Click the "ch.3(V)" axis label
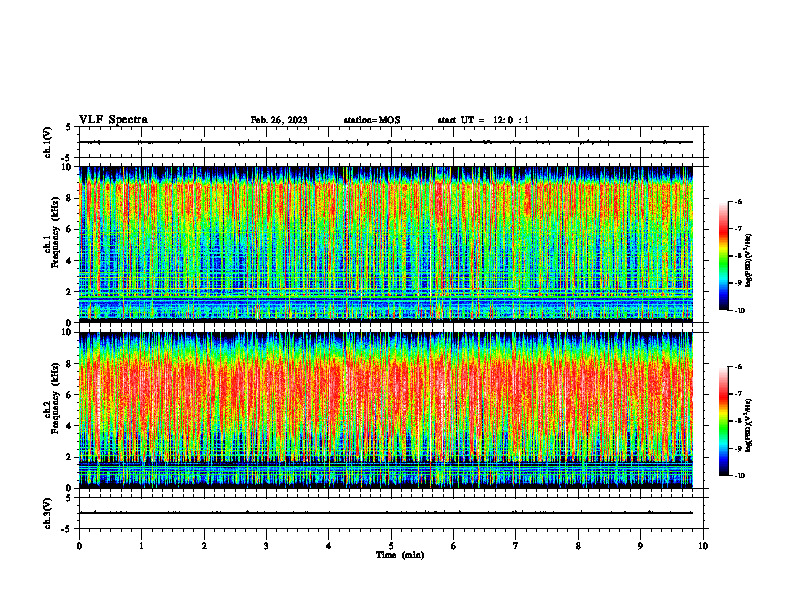Image resolution: width=792 pixels, height=612 pixels. (x=48, y=513)
